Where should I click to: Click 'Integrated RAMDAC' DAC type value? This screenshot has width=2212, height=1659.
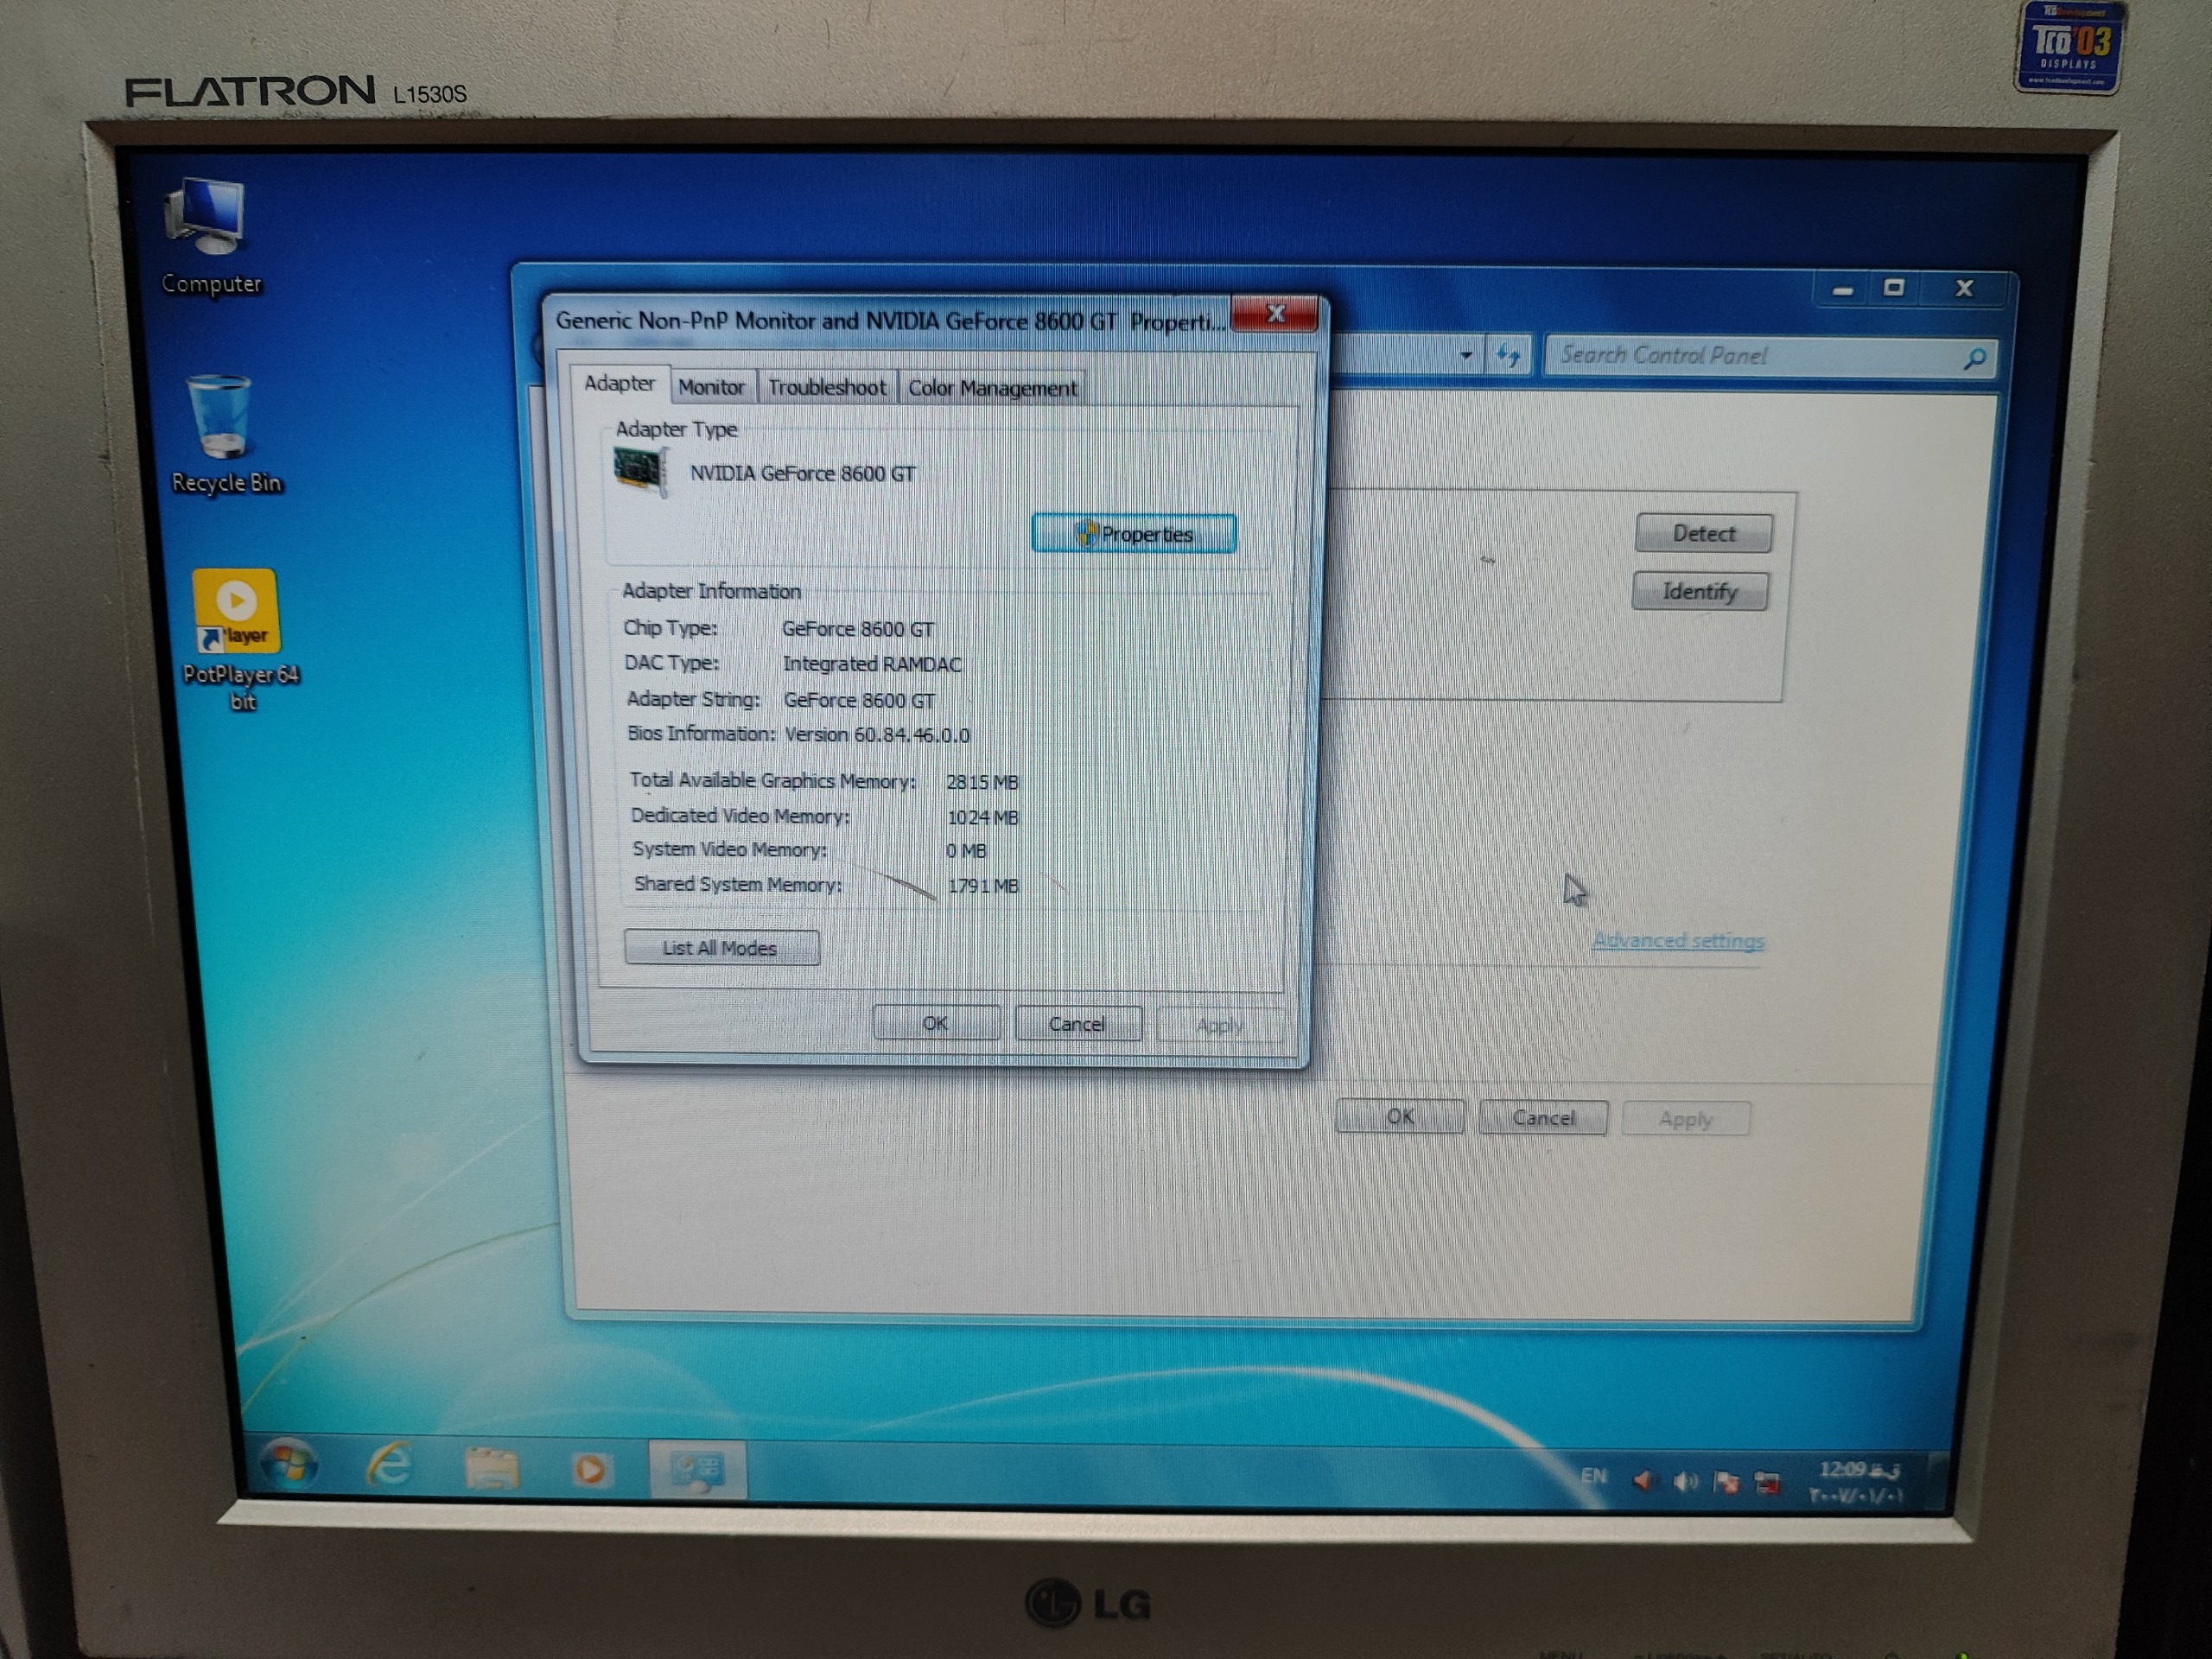click(x=872, y=664)
